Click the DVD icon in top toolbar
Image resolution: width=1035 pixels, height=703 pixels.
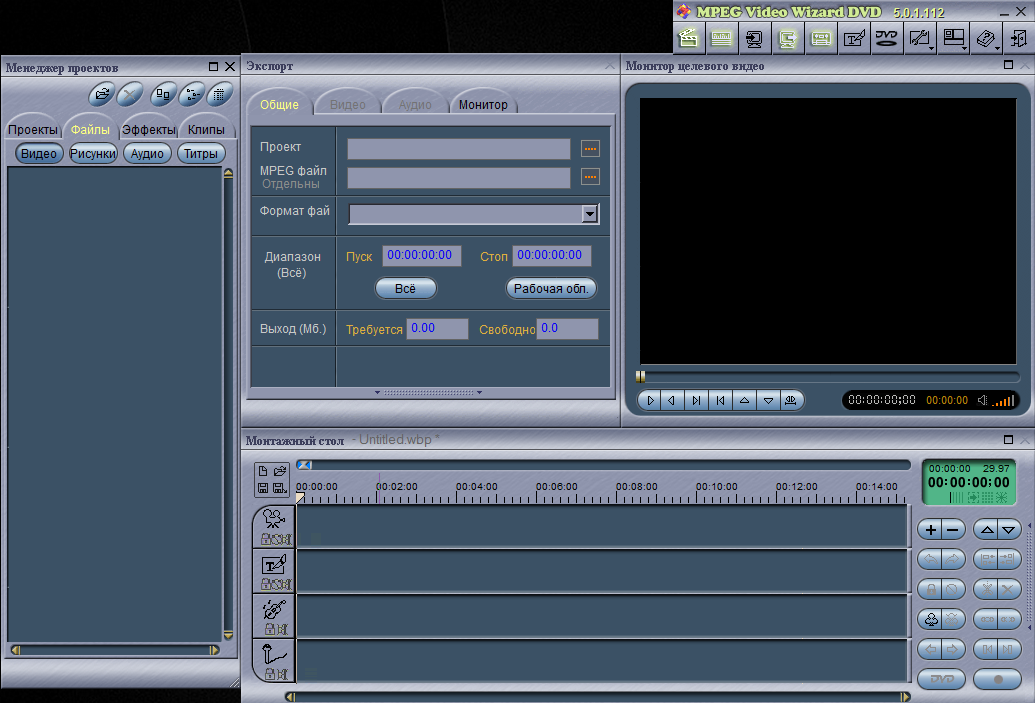point(886,39)
